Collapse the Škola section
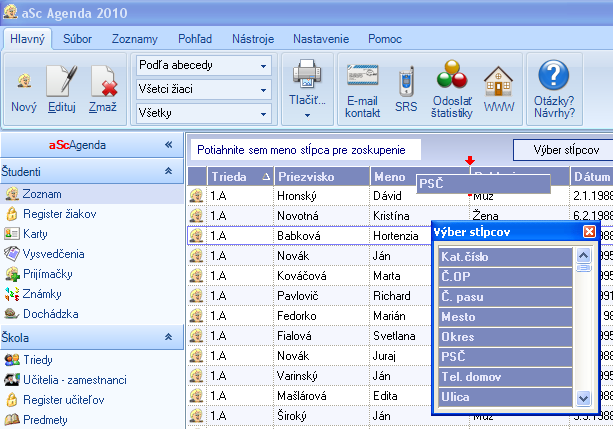This screenshot has width=613, height=429. point(168,337)
